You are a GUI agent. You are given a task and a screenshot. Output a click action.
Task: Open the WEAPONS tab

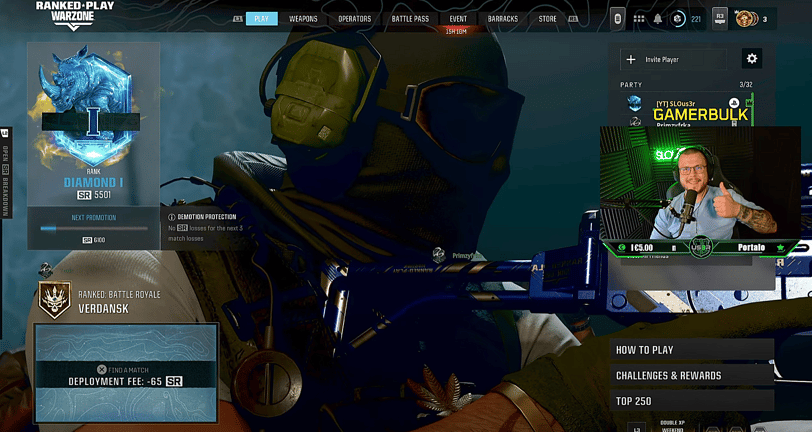(x=303, y=19)
